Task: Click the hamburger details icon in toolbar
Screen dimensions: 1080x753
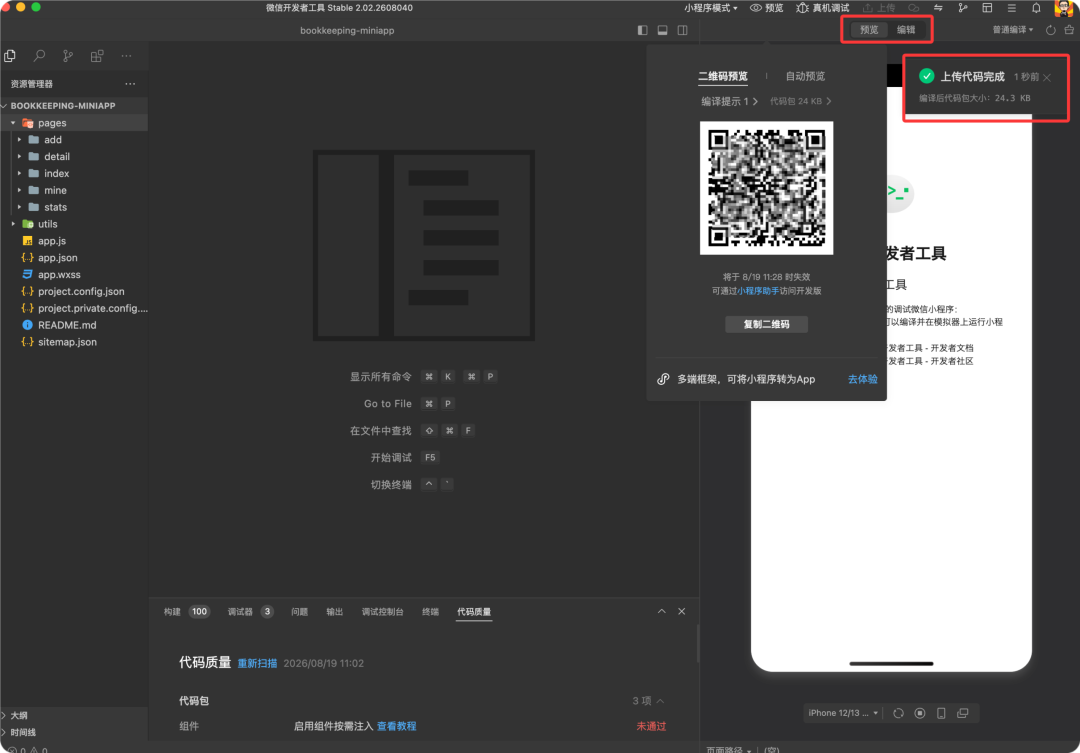Action: (1011, 8)
